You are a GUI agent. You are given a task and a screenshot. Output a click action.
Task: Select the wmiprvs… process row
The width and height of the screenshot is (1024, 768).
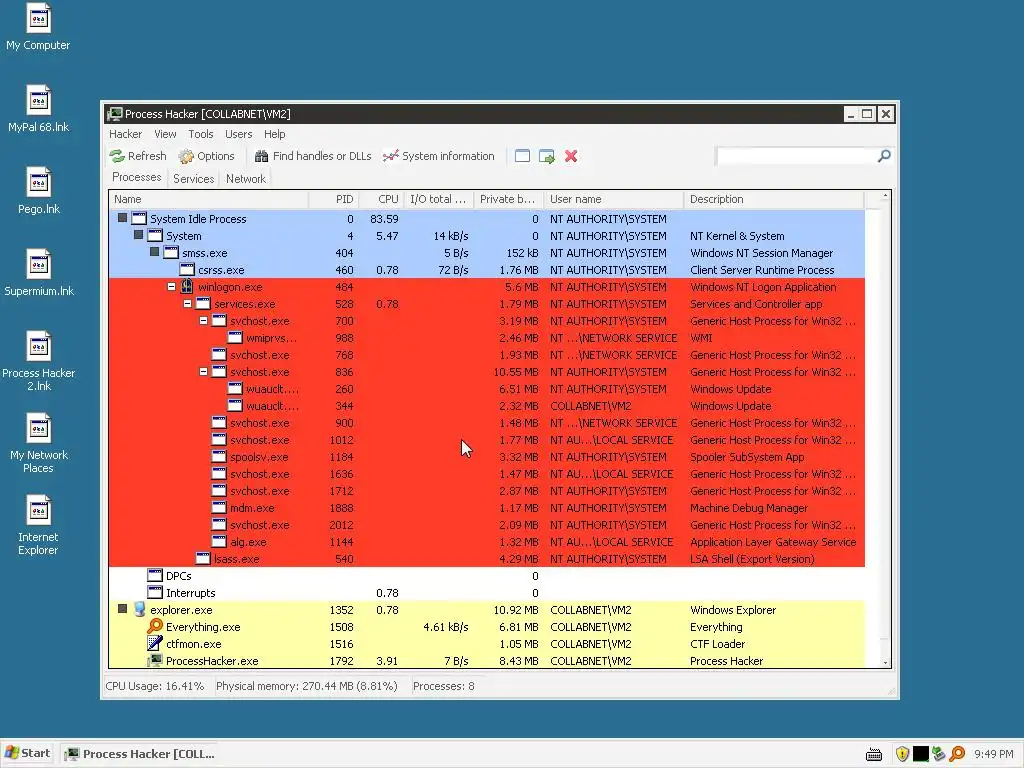coord(487,338)
